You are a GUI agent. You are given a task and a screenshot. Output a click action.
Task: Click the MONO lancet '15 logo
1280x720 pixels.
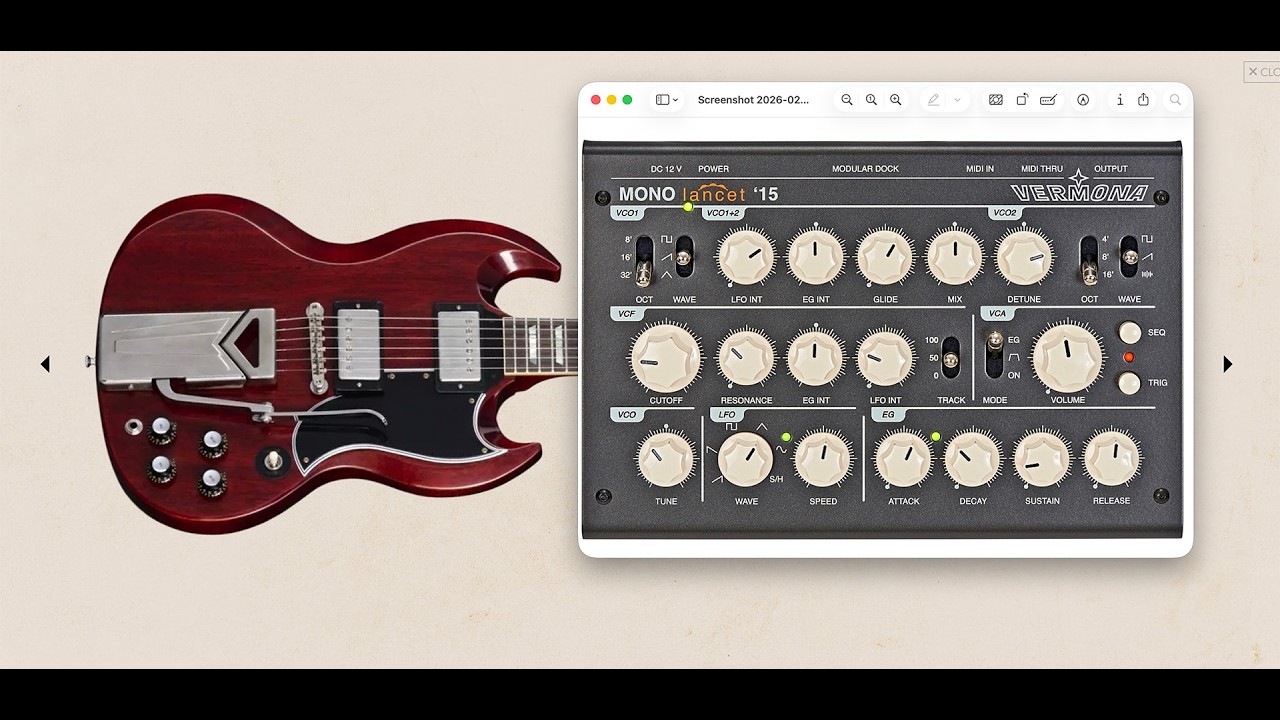[x=698, y=194]
